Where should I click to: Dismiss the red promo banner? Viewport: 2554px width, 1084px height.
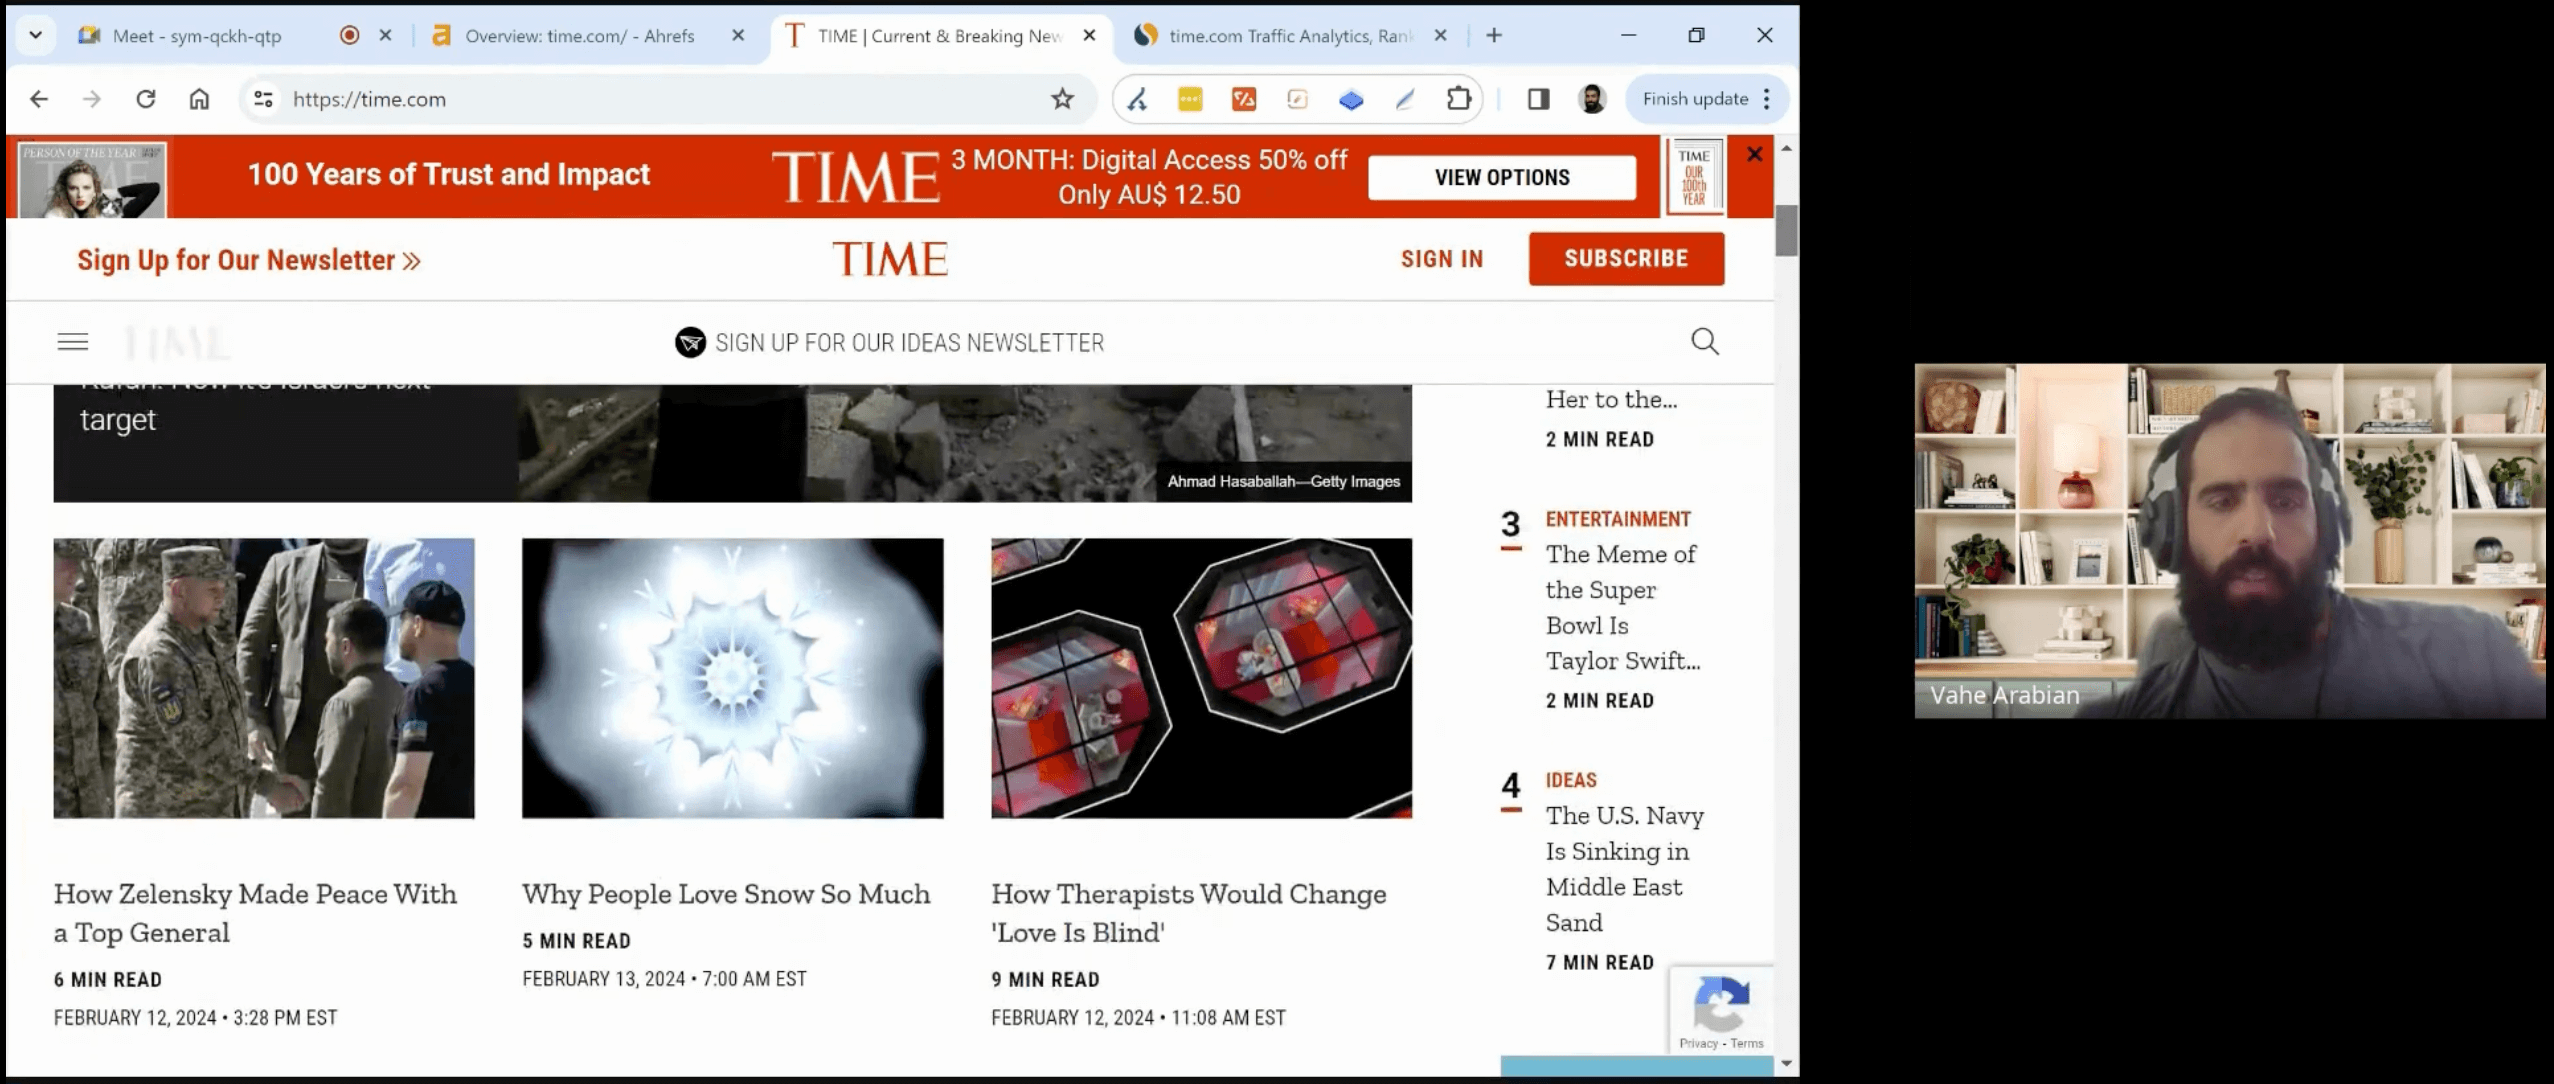(1754, 154)
